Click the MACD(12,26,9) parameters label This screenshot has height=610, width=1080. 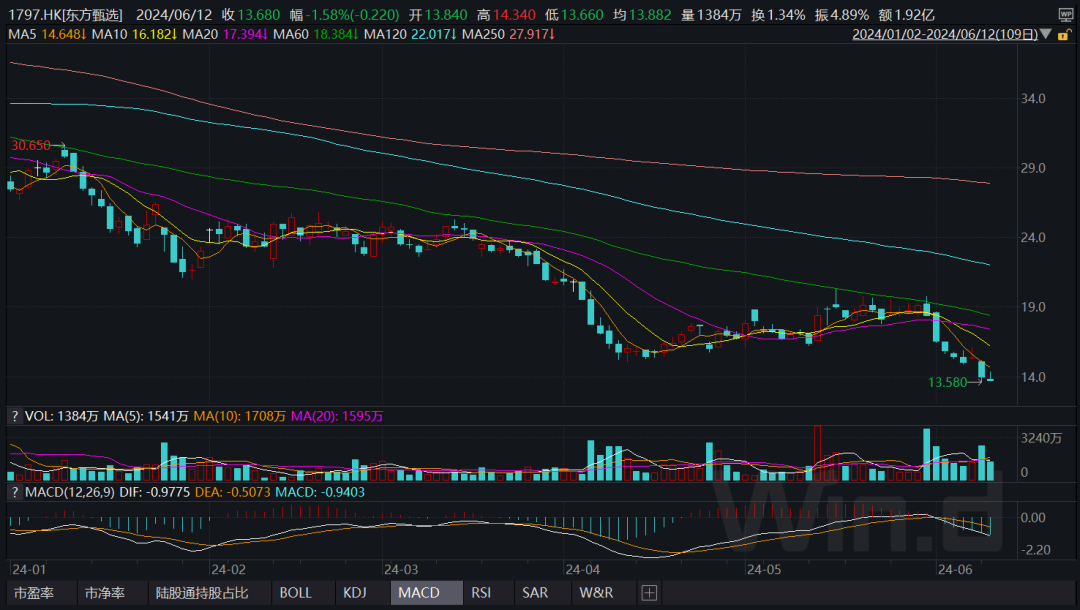(70, 492)
